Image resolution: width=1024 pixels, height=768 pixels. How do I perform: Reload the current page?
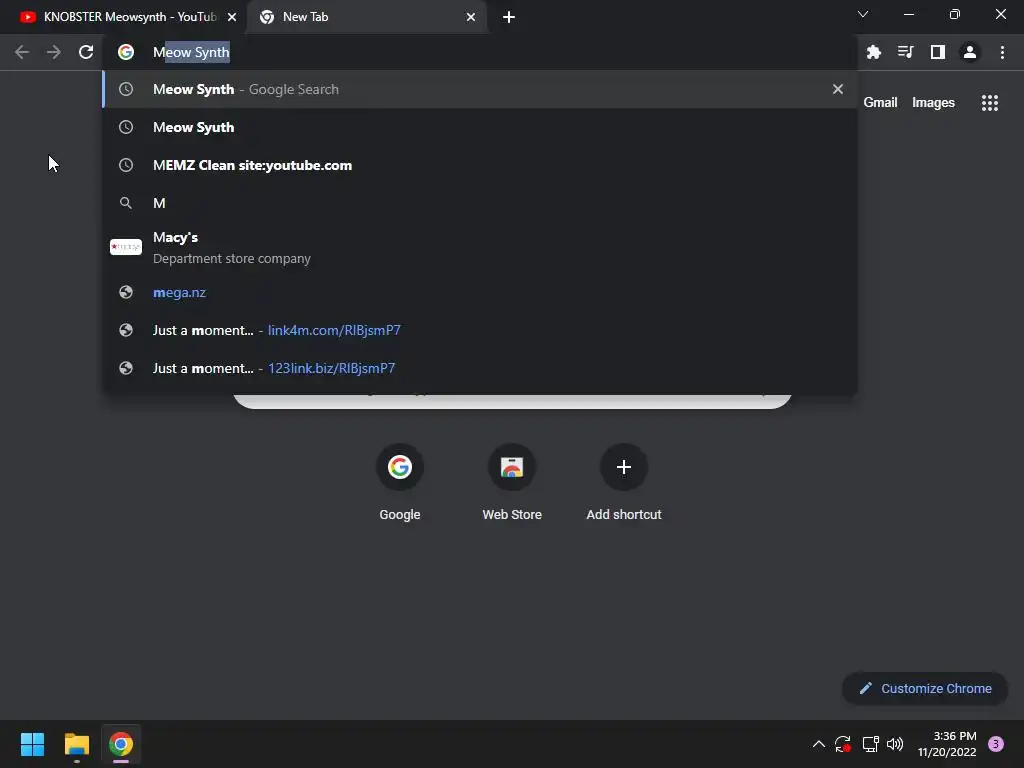(86, 52)
